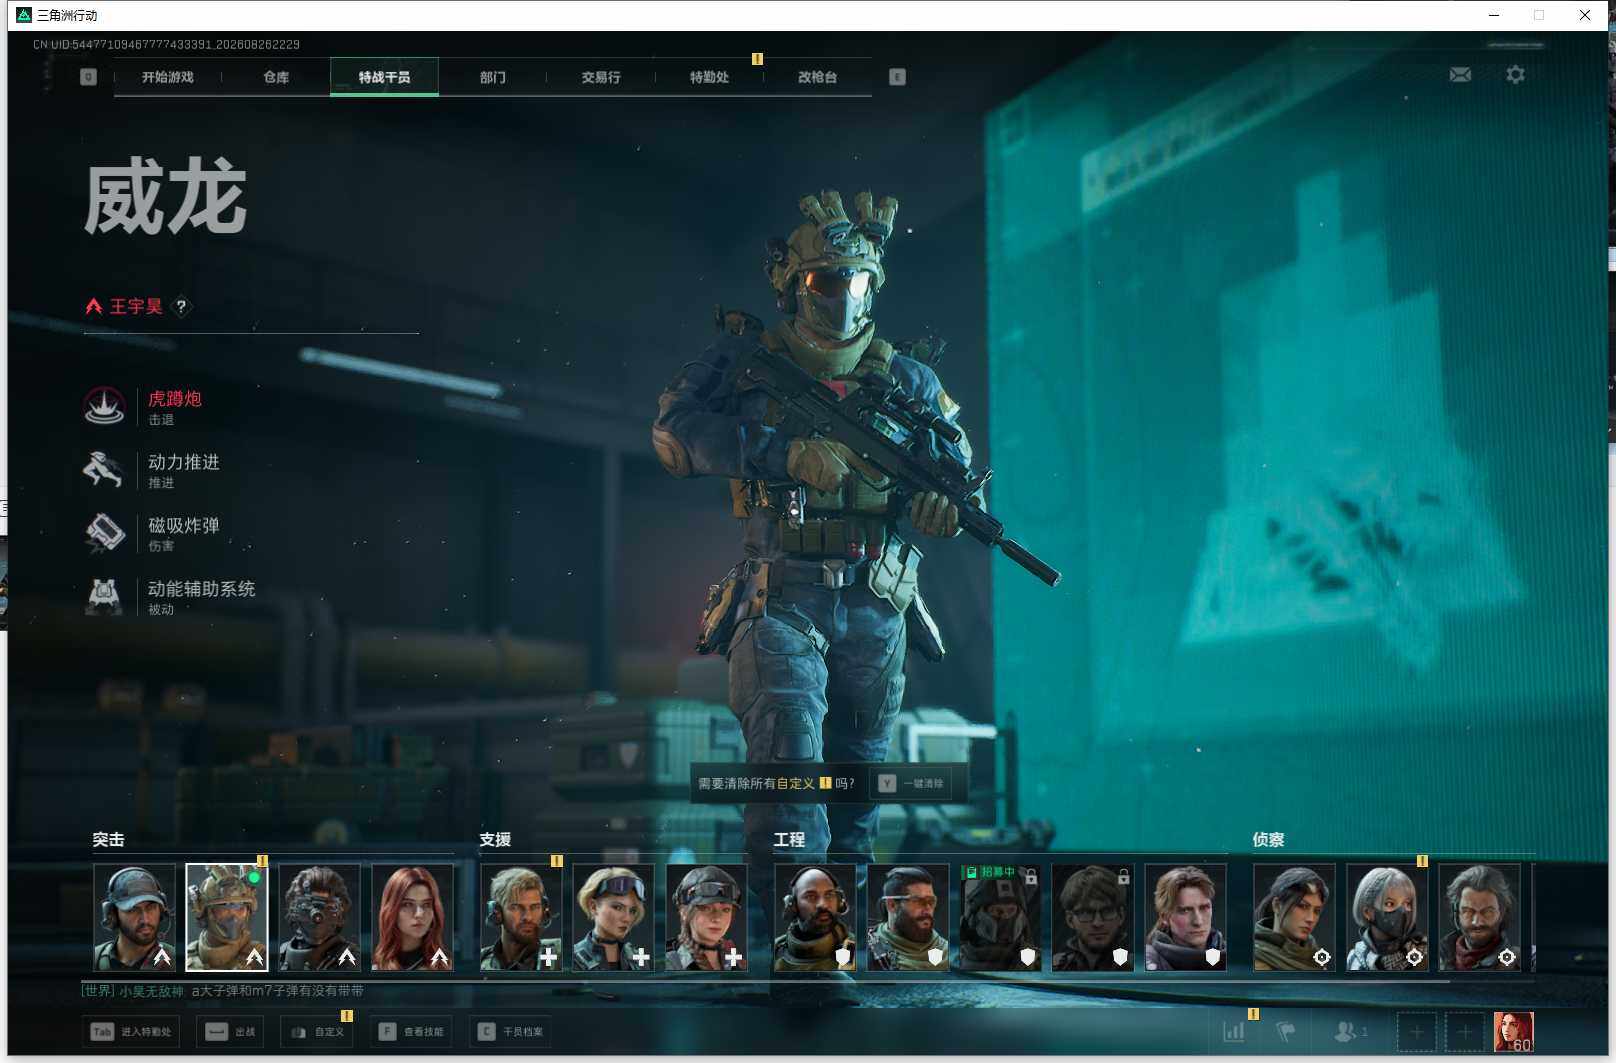1616x1063 pixels.
Task: Click the flags icon in bottom bar
Action: [1286, 1031]
